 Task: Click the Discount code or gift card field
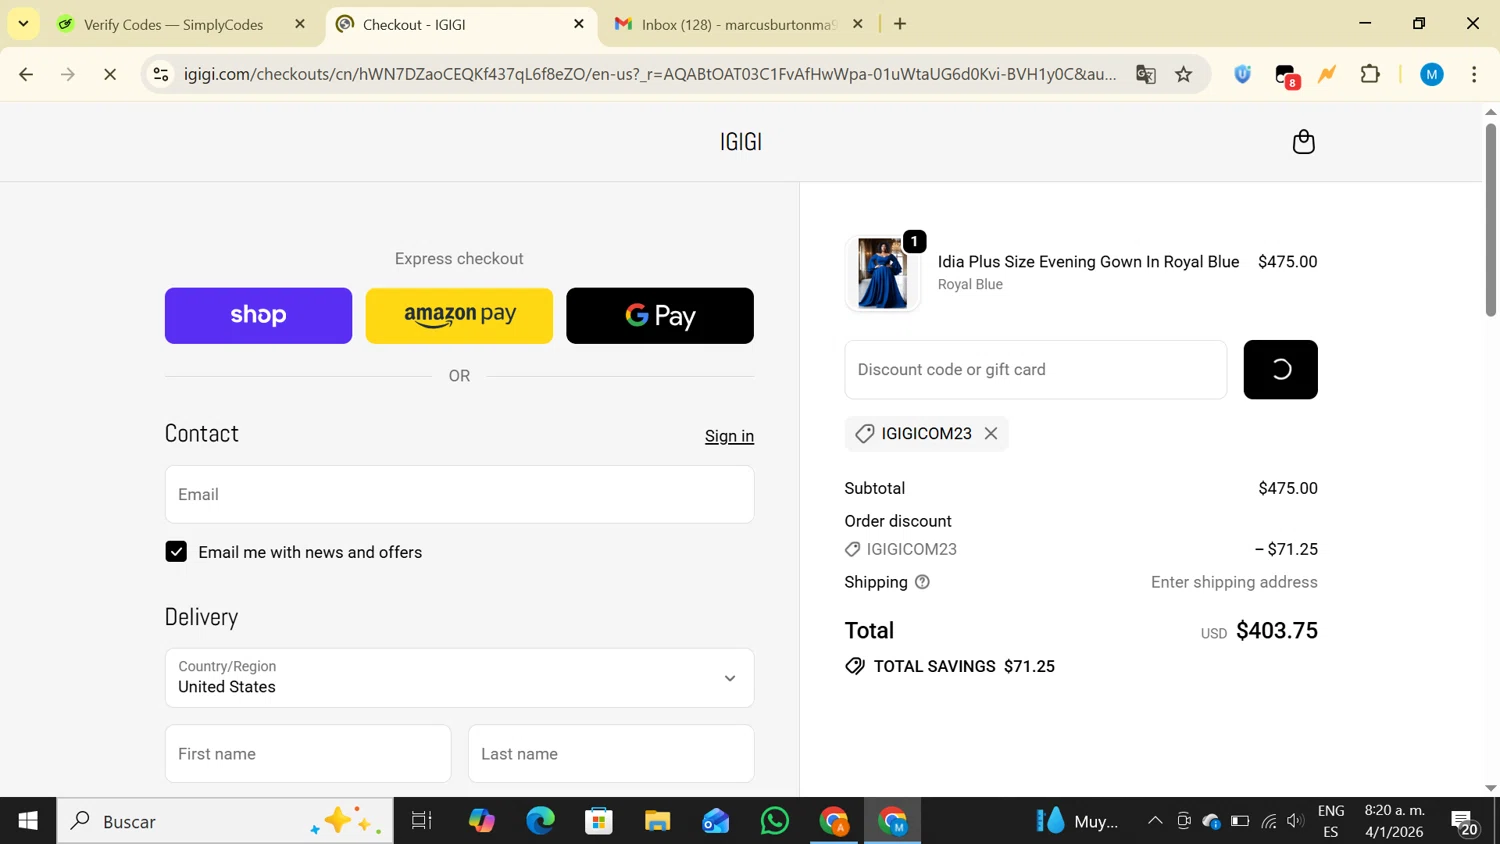click(1035, 370)
